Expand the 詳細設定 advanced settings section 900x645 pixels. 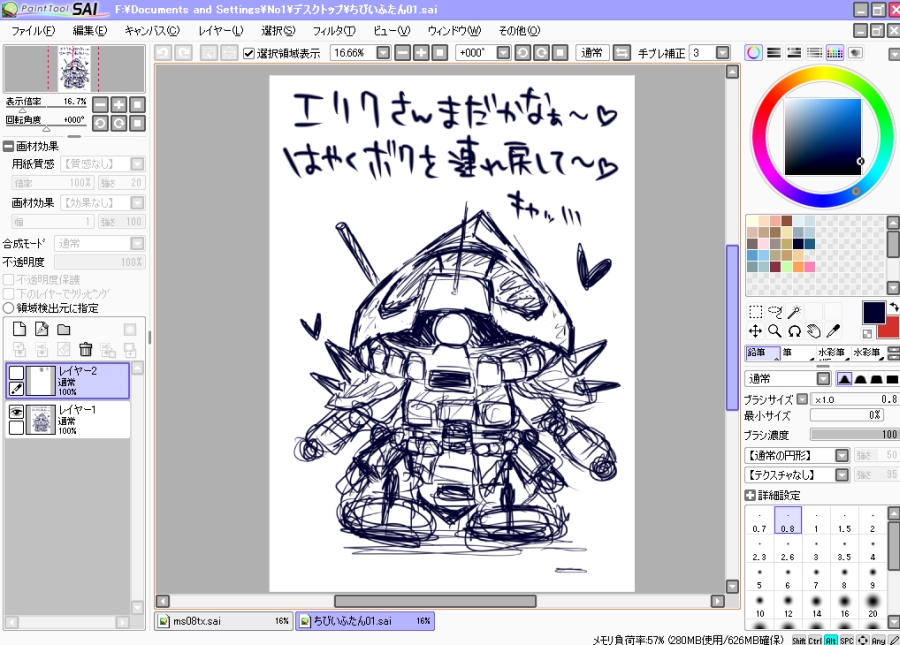pyautogui.click(x=750, y=495)
